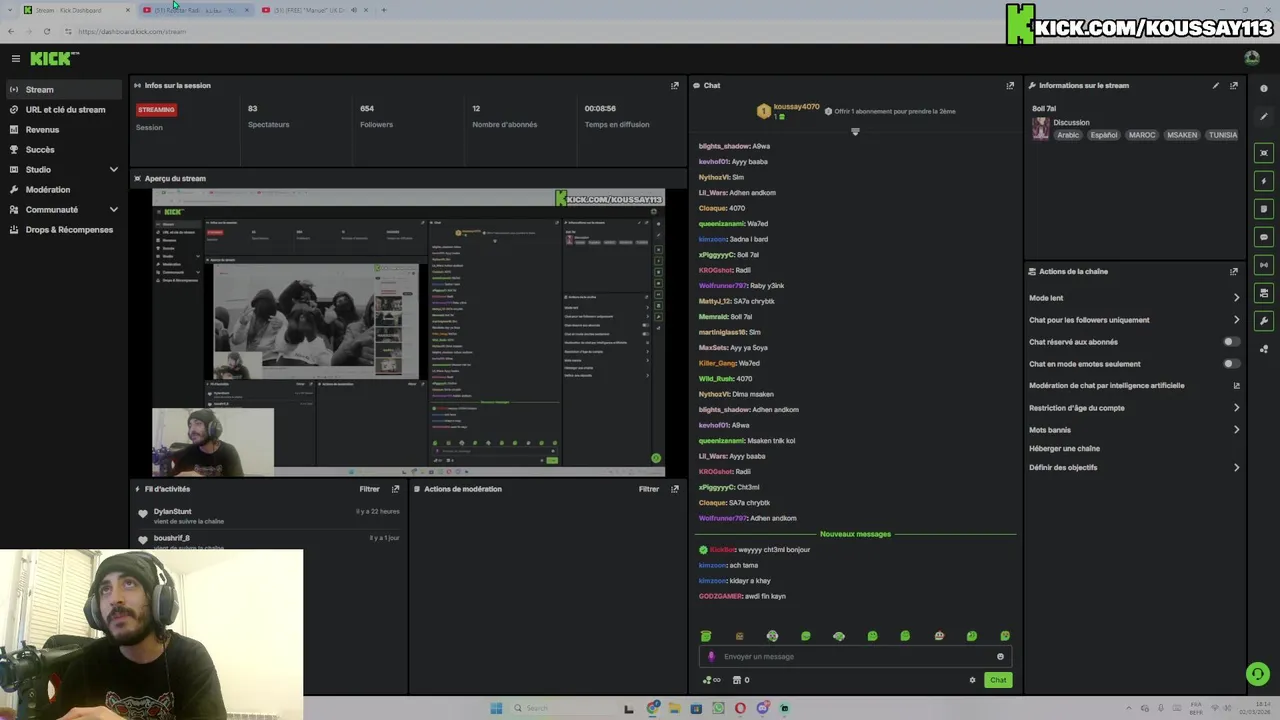The height and width of the screenshot is (720, 1280).
Task: Open Filtrer in Fil d'activités
Action: (x=369, y=489)
